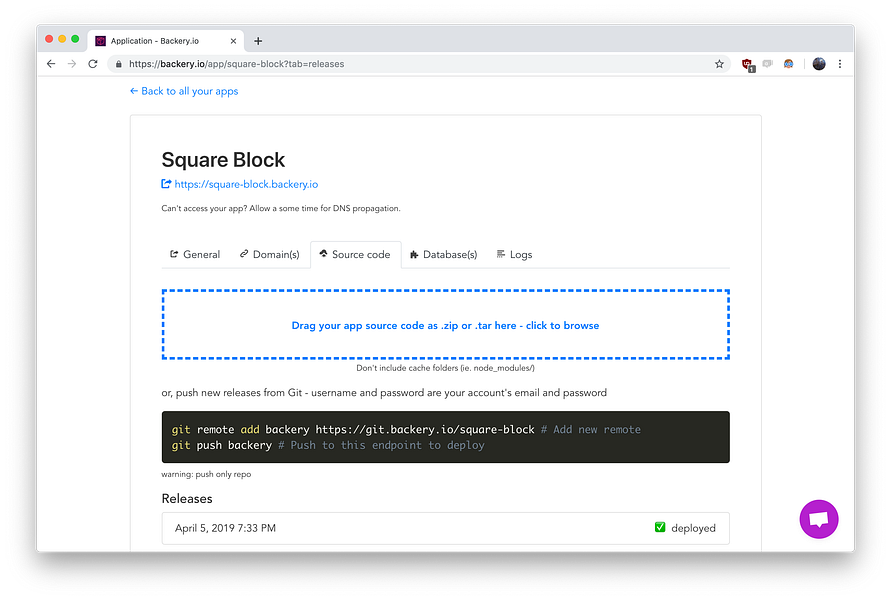Viewport: 891px width, 600px height.
Task: Minimize window with yellow macOS button
Action: (62, 39)
